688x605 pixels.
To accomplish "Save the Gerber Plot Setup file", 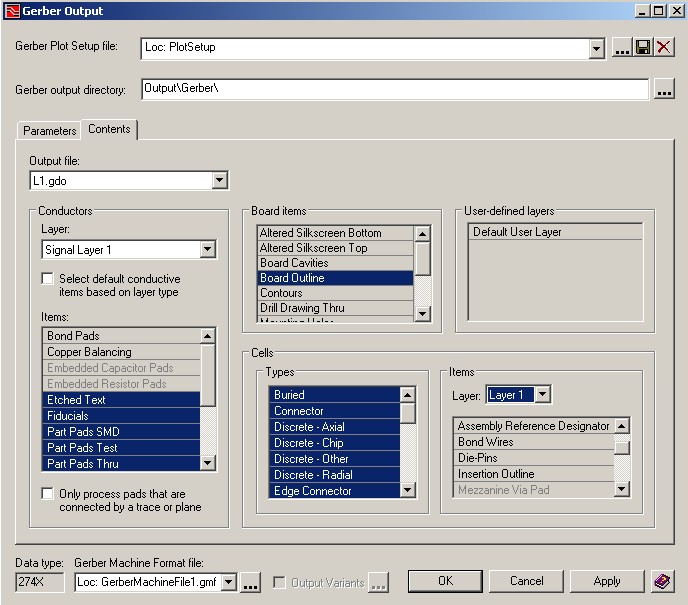I will (643, 47).
